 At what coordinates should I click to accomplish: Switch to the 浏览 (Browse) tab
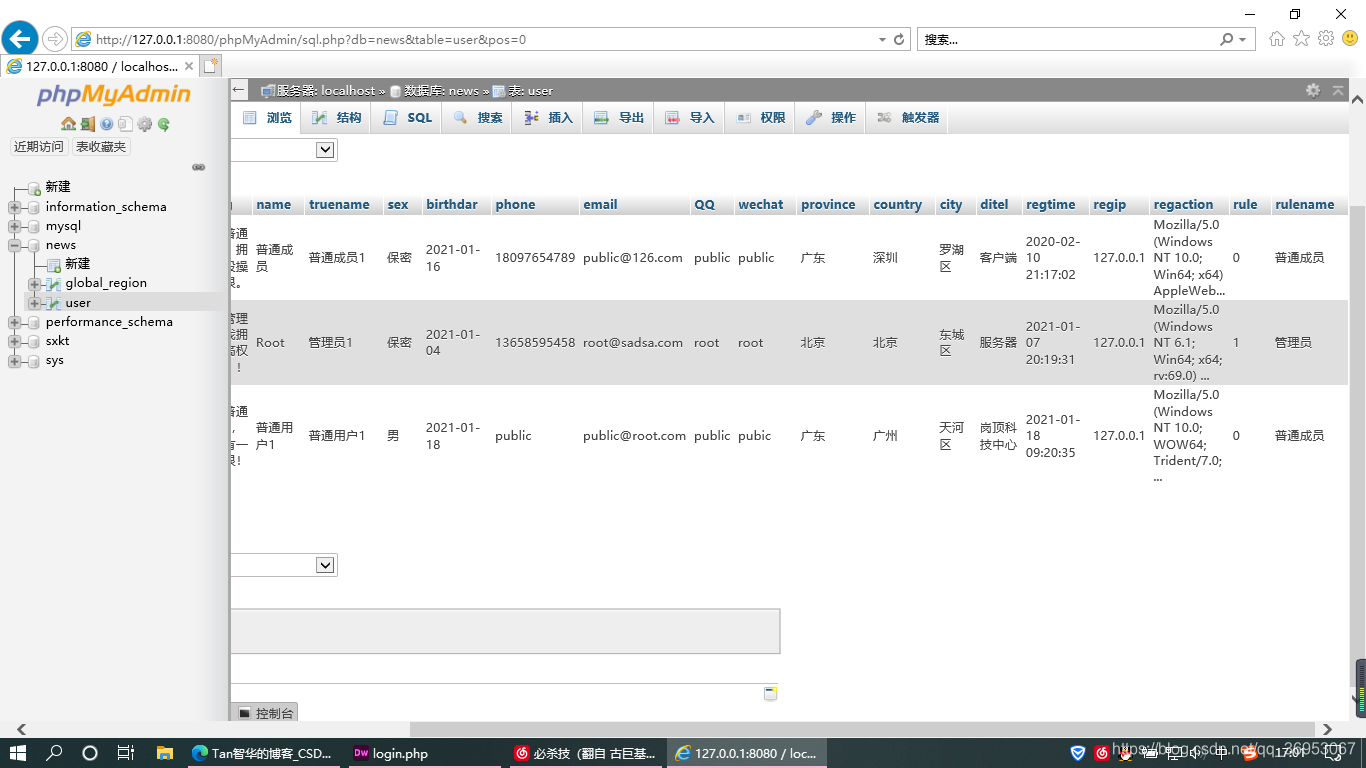click(267, 118)
